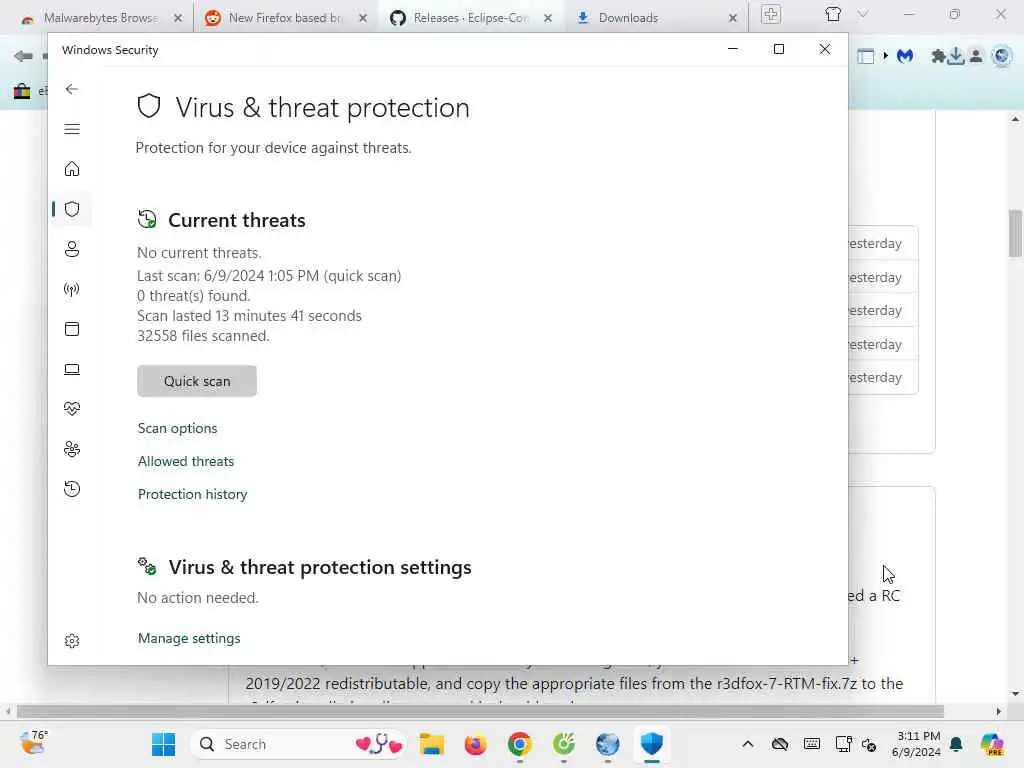Image resolution: width=1024 pixels, height=768 pixels.
Task: Open Windows Security settings gear
Action: 72,641
